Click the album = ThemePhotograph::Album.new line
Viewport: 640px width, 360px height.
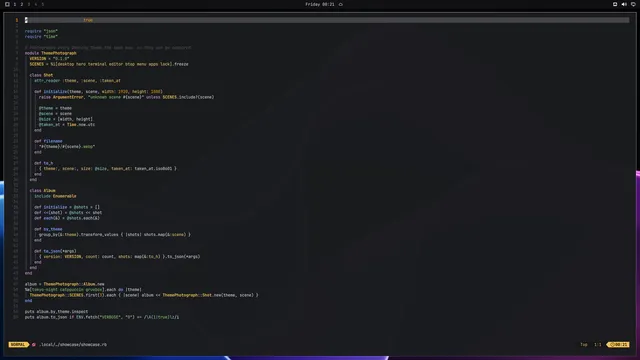click(x=64, y=284)
